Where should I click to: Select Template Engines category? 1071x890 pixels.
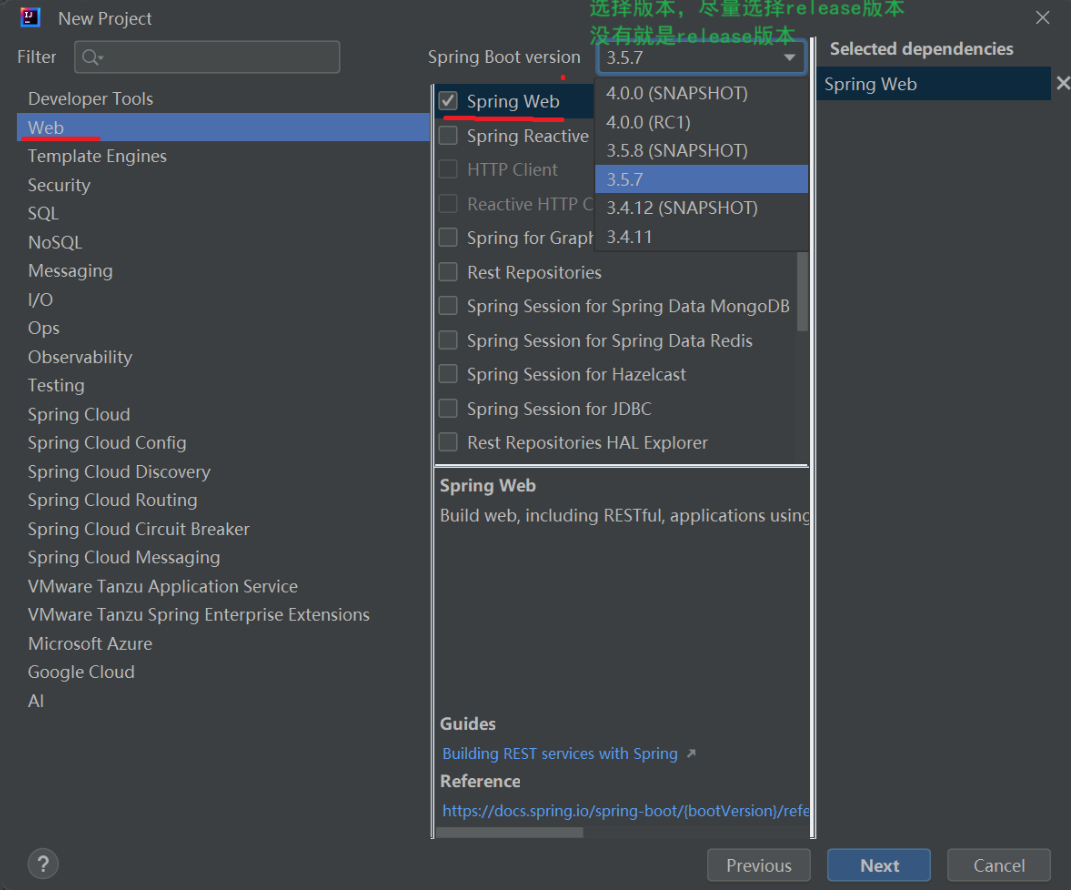point(223,156)
